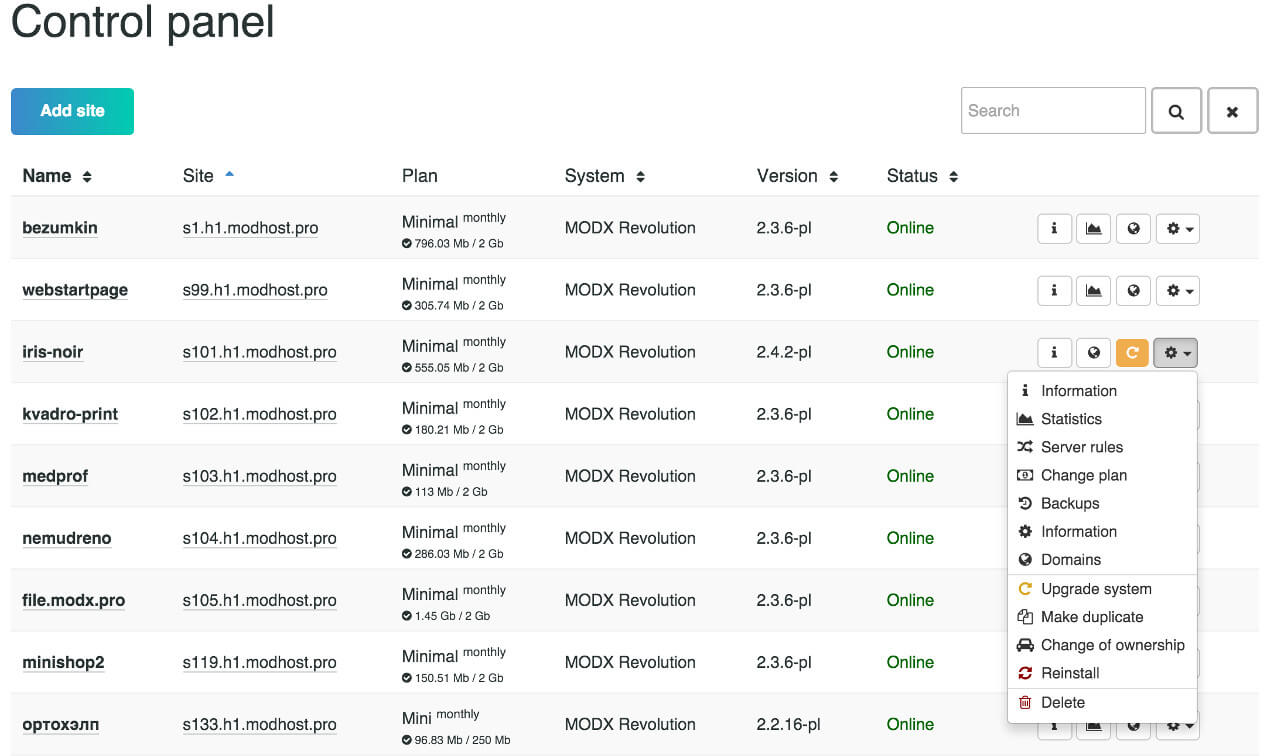Click the statistics icon for nemudreno
This screenshot has width=1274, height=756.
pyautogui.click(x=1093, y=538)
